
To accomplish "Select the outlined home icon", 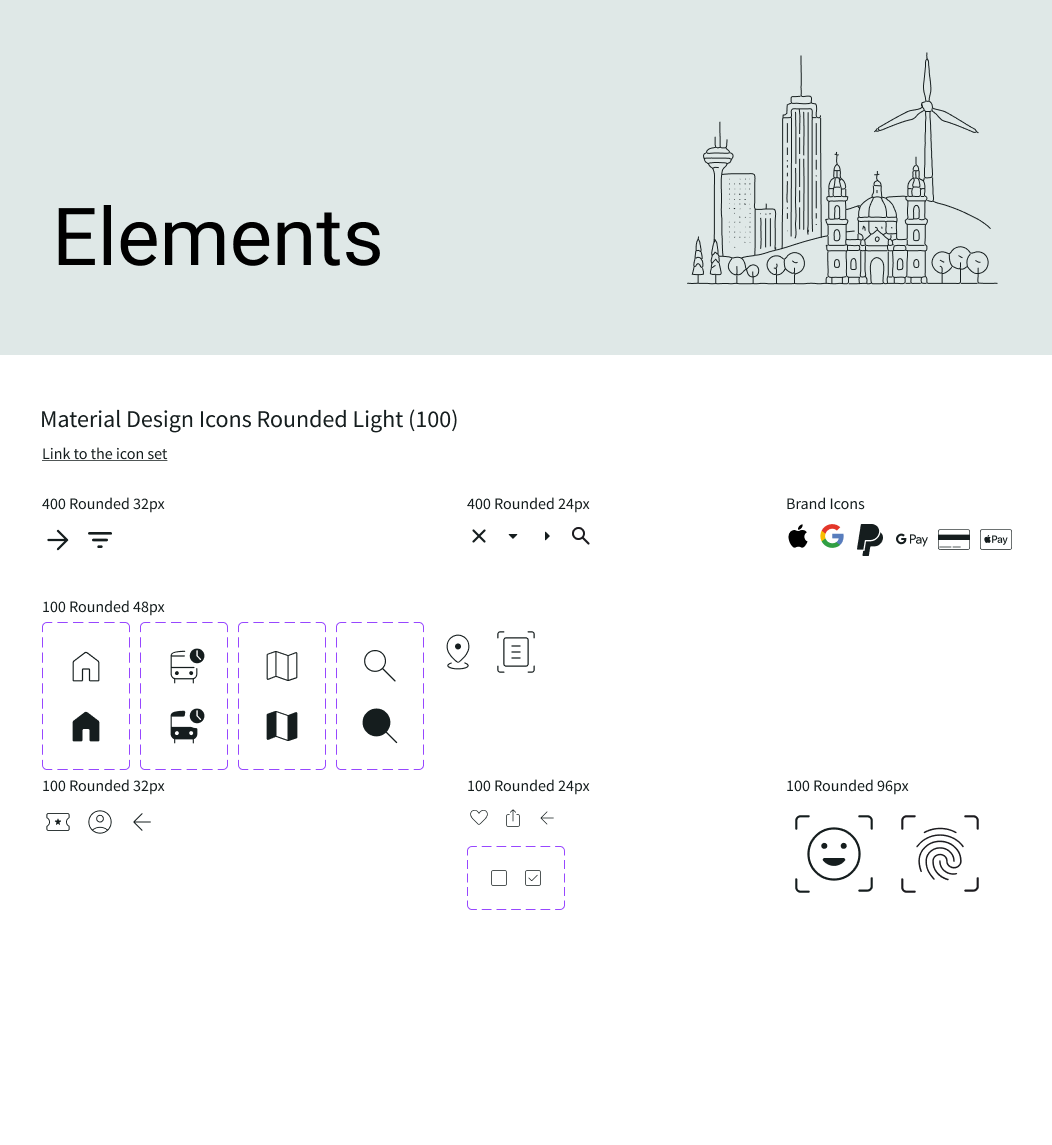I will (x=86, y=665).
